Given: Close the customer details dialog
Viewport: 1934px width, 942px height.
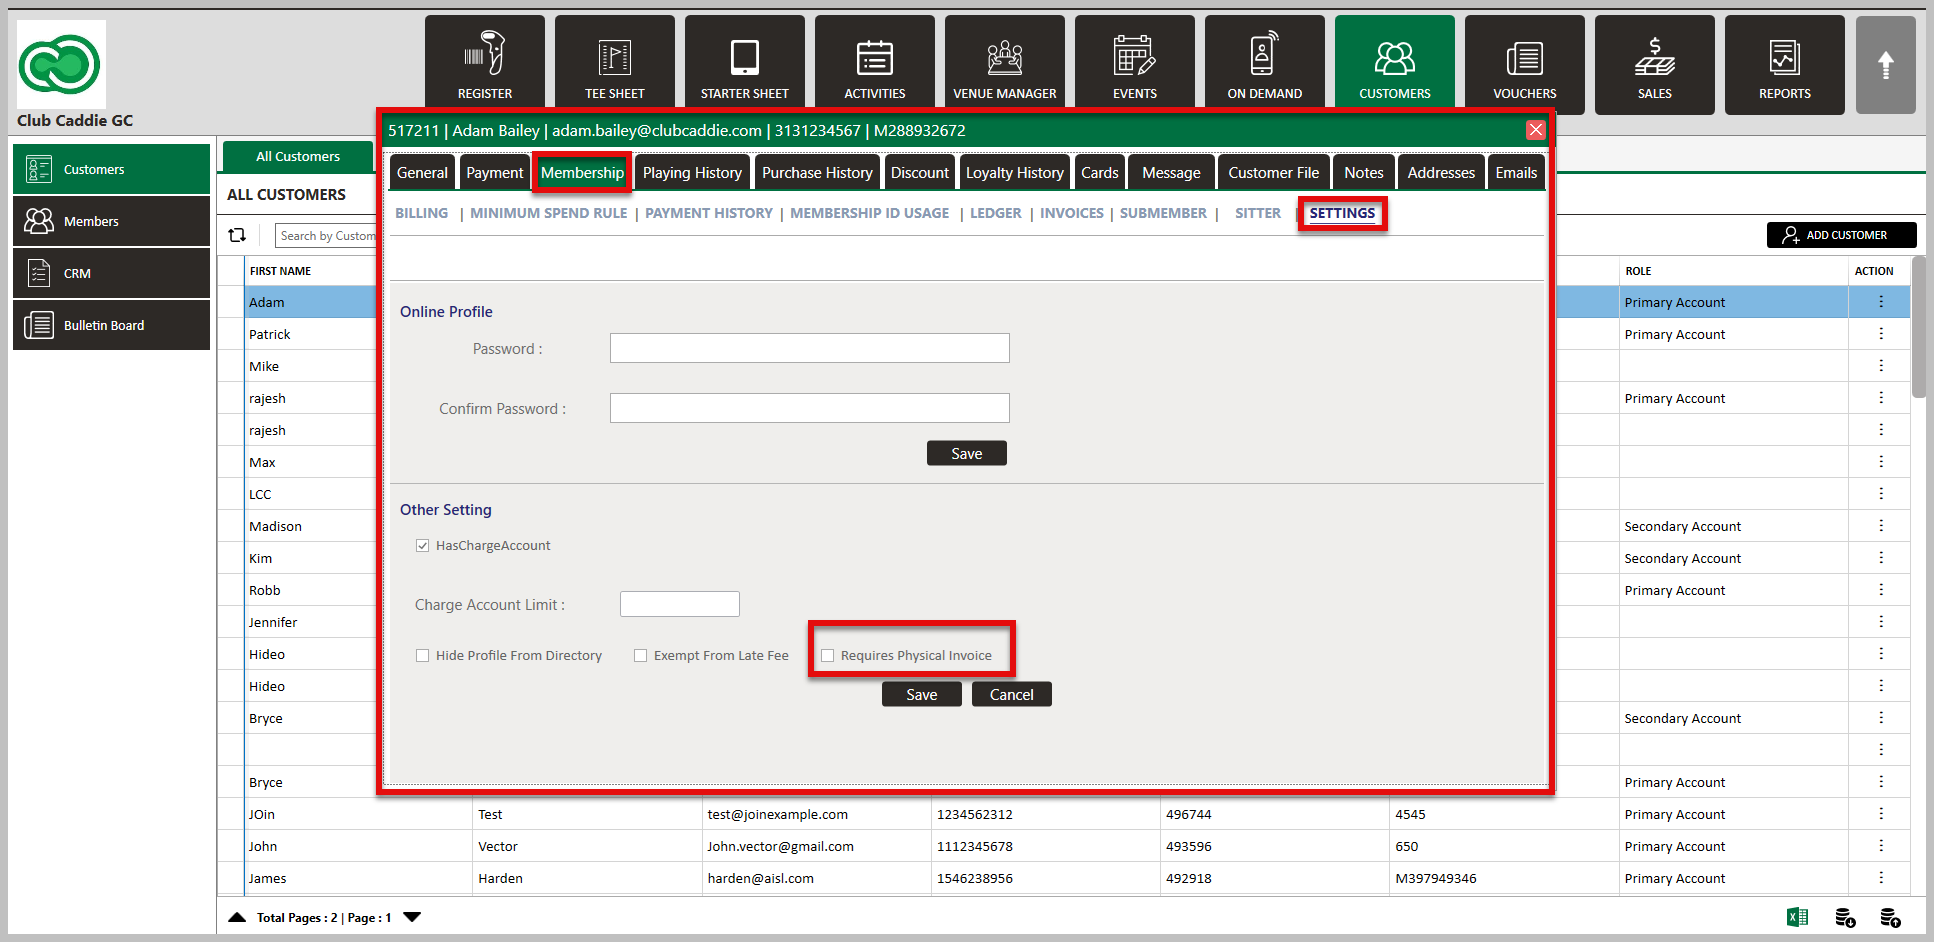Looking at the screenshot, I should [1536, 130].
